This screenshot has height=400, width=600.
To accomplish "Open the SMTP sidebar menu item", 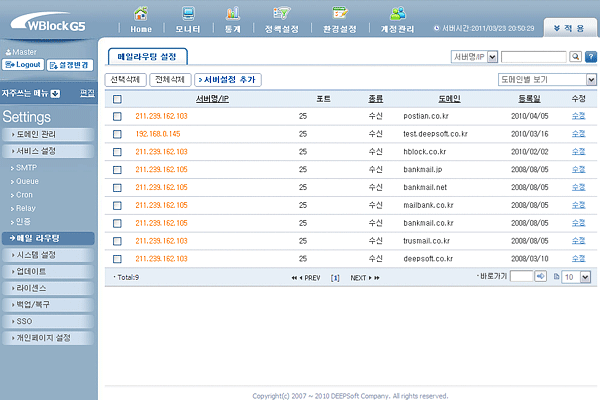I will click(26, 168).
